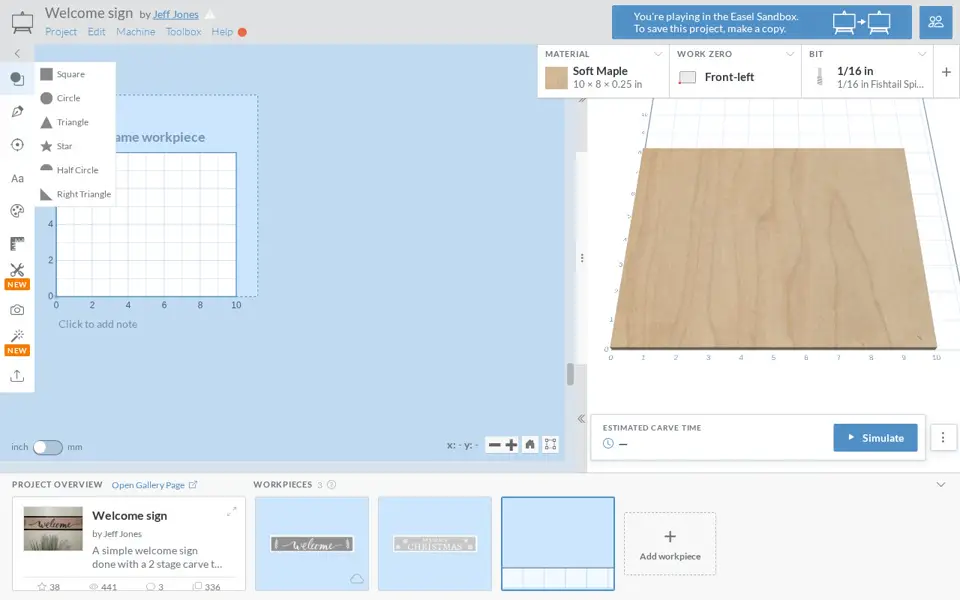
Task: Click the Easel logo icon
Action: [x=22, y=22]
